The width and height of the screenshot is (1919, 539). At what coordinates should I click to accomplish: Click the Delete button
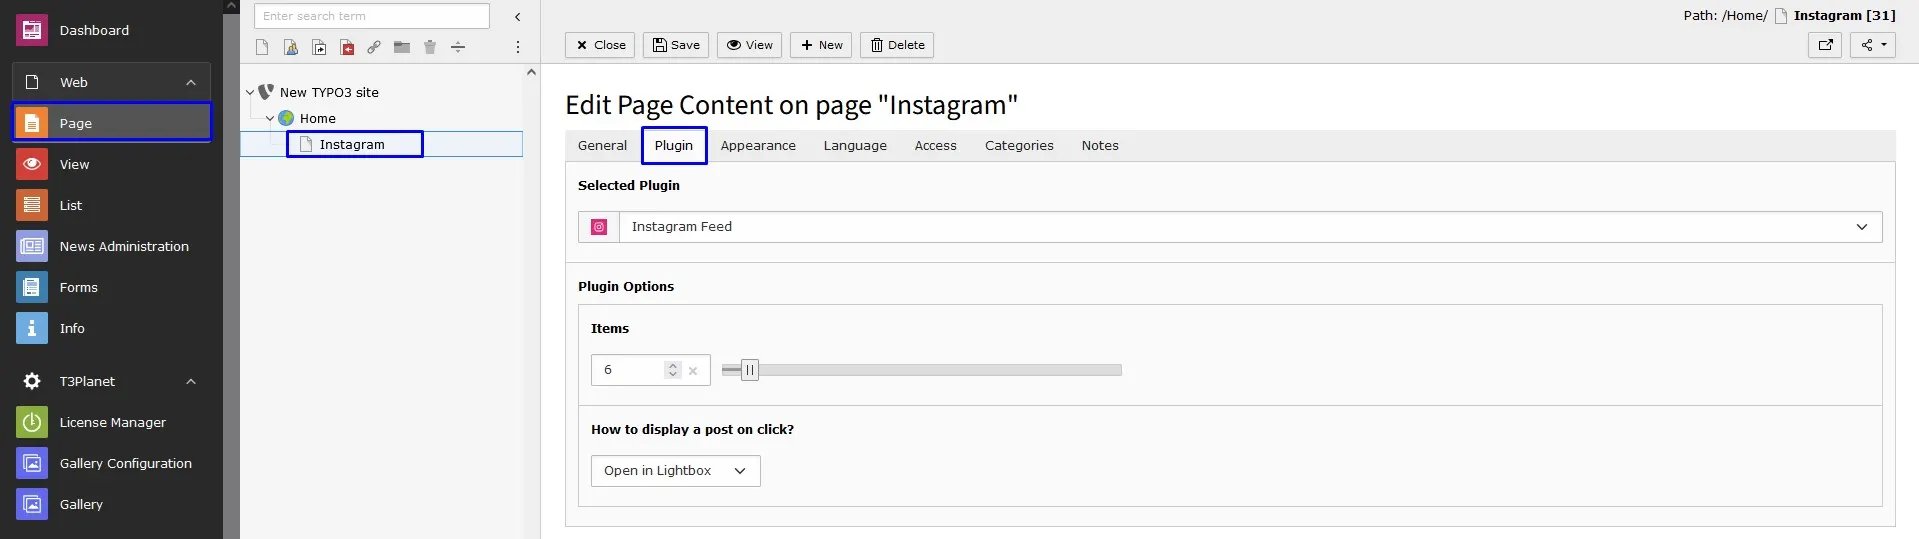(x=897, y=45)
